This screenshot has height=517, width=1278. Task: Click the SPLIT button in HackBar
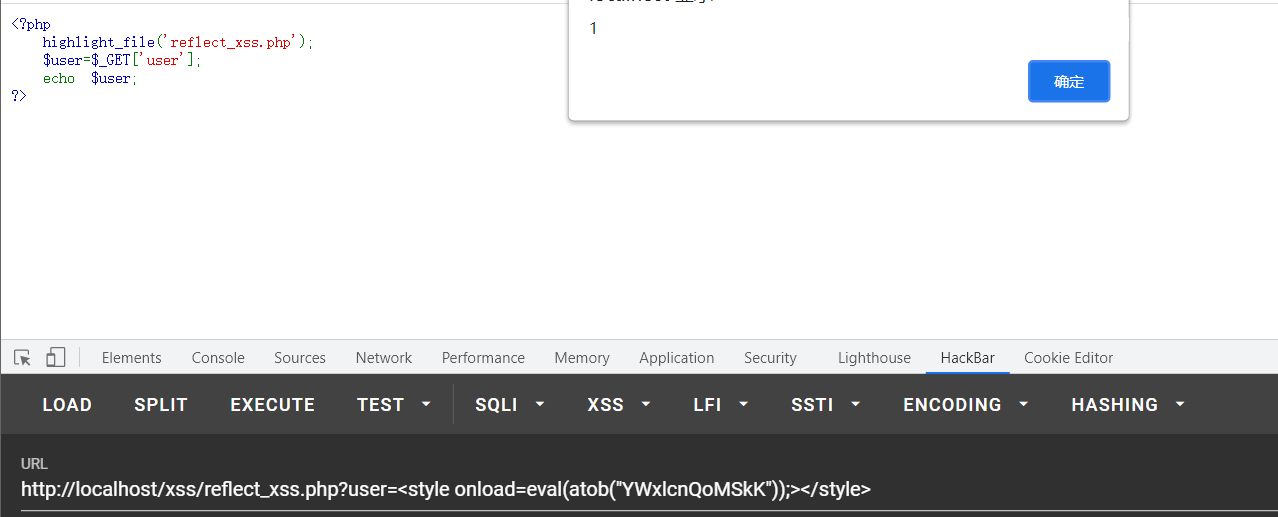click(x=161, y=405)
